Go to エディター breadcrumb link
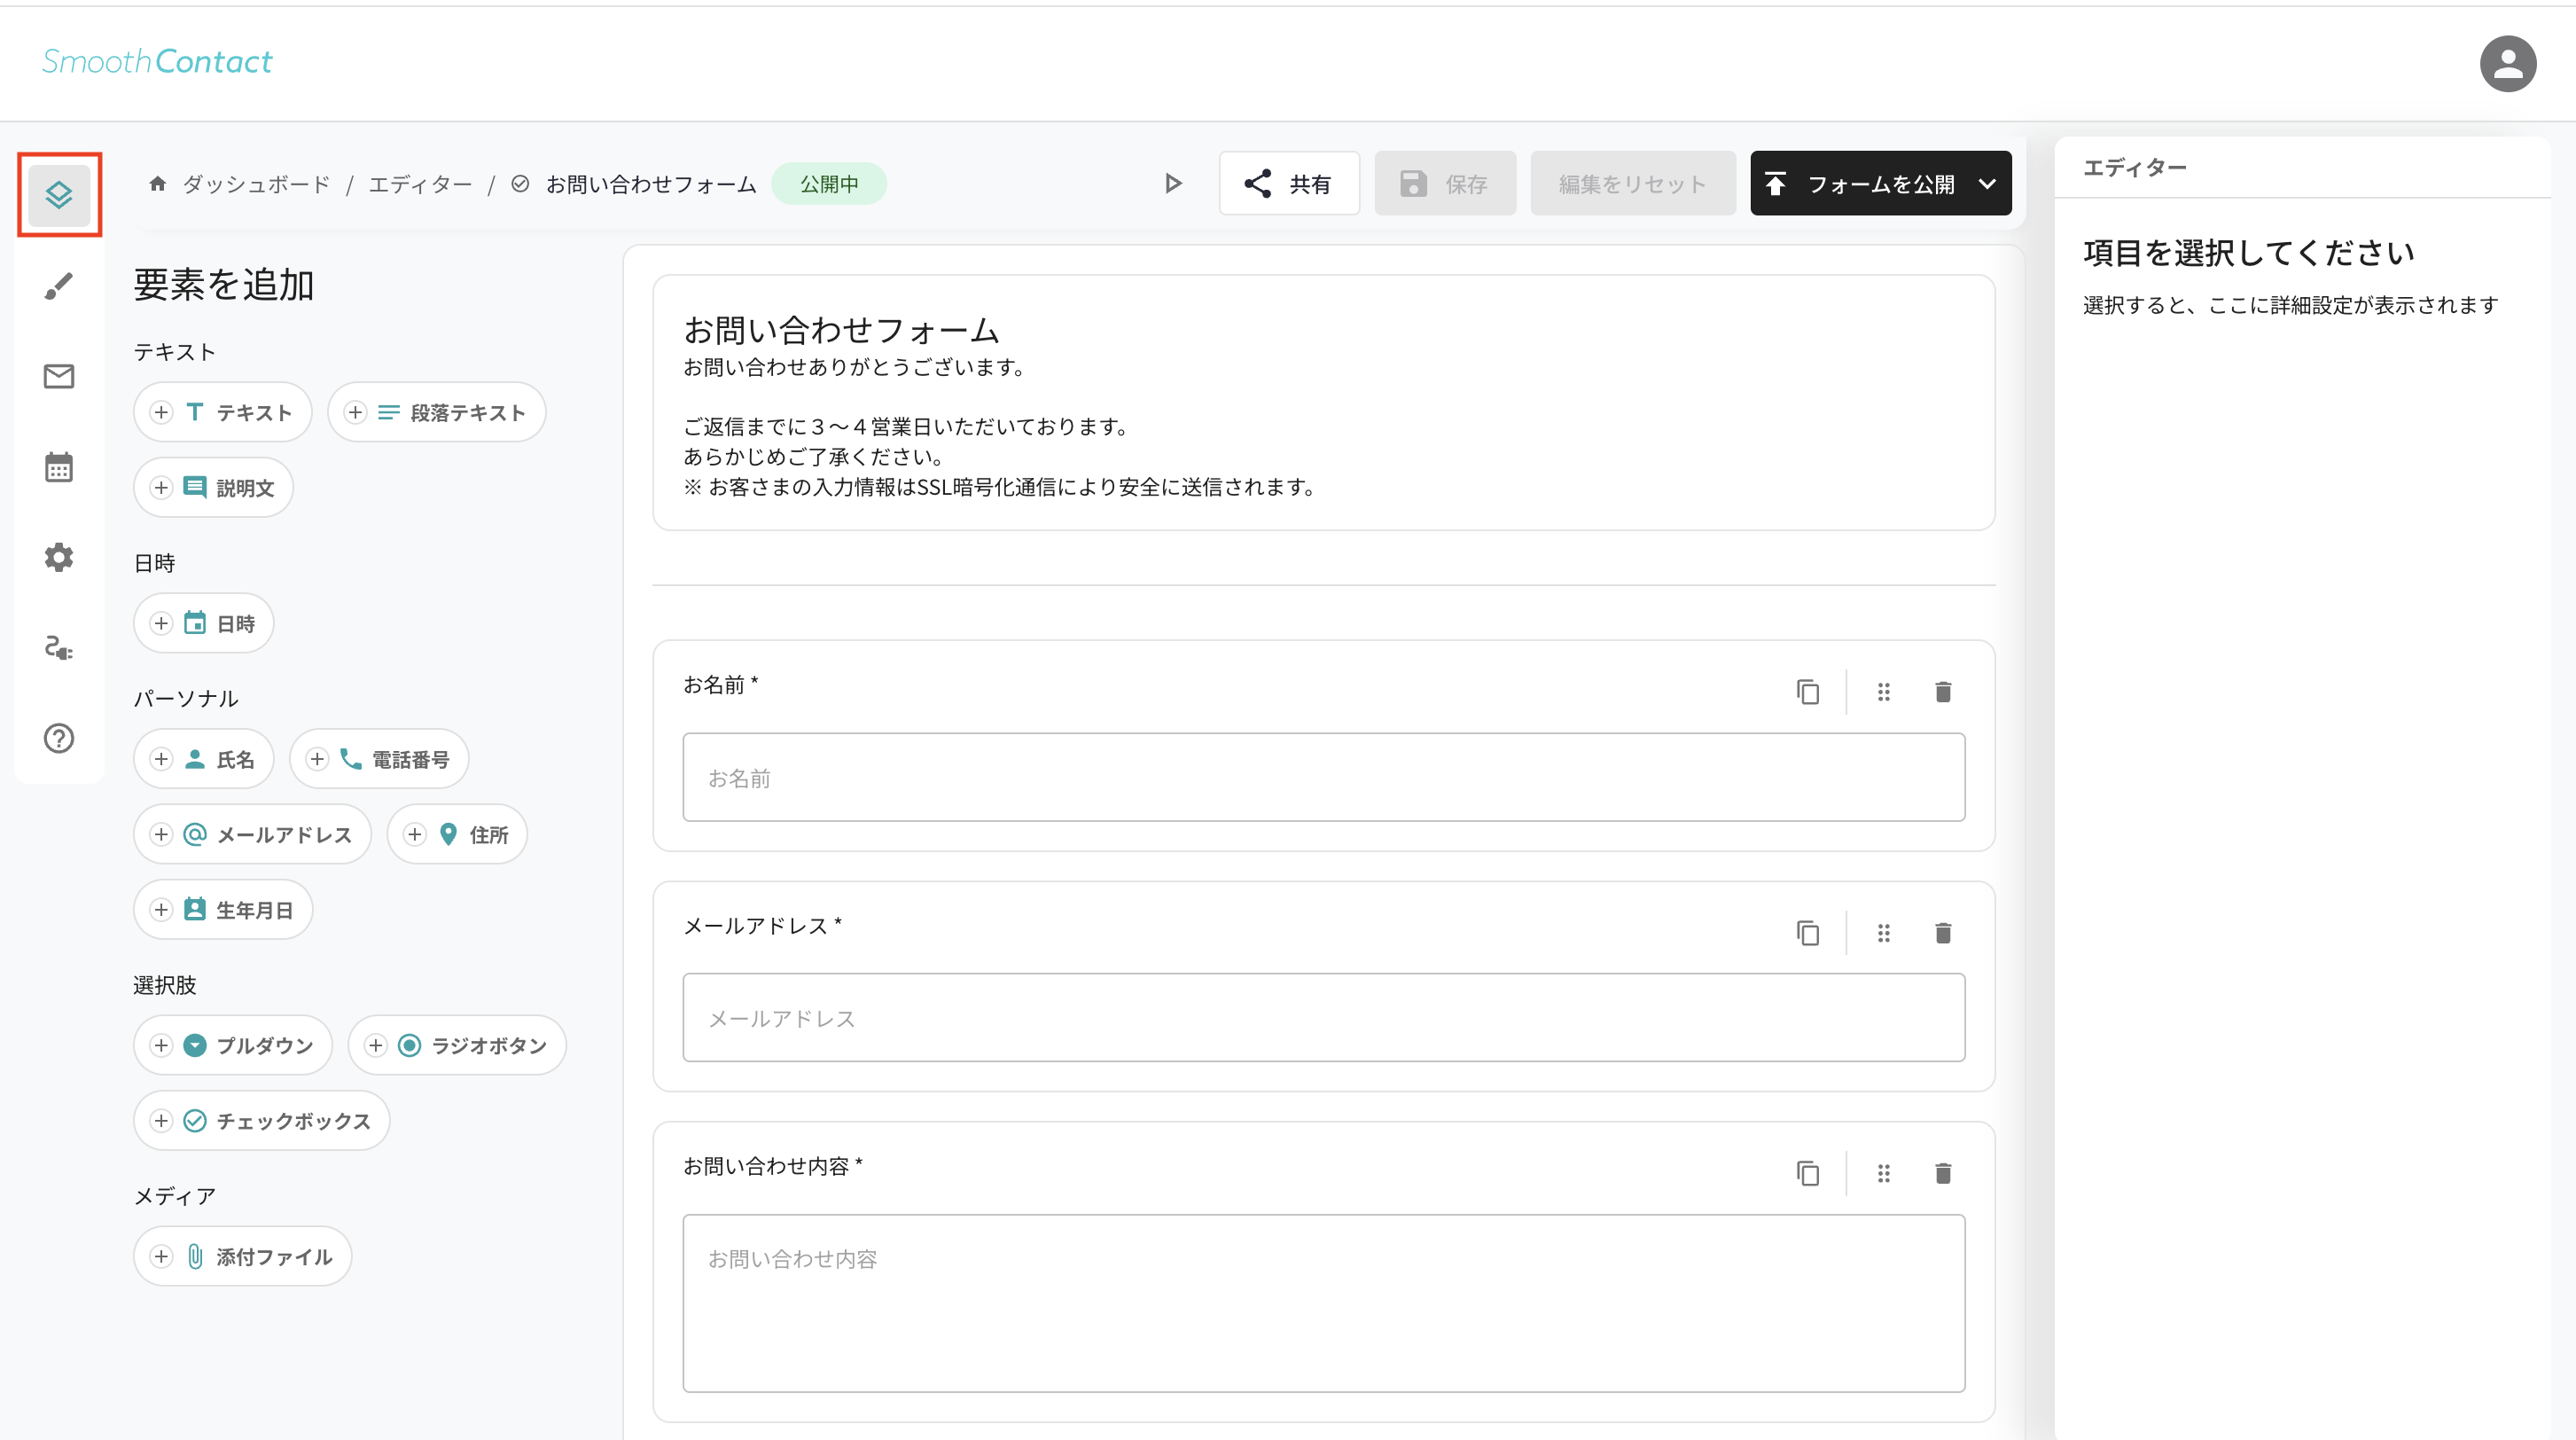This screenshot has width=2576, height=1440. pyautogui.click(x=420, y=184)
